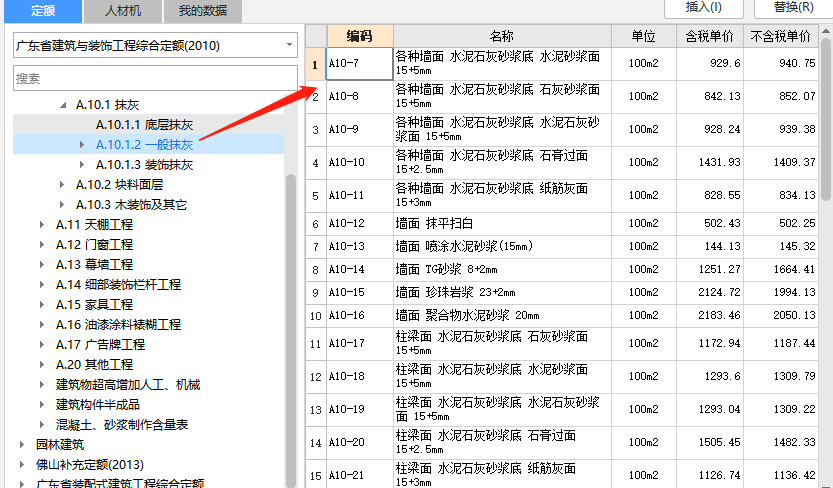Click the 编码 column header
Image resolution: width=833 pixels, height=488 pixels.
point(360,36)
